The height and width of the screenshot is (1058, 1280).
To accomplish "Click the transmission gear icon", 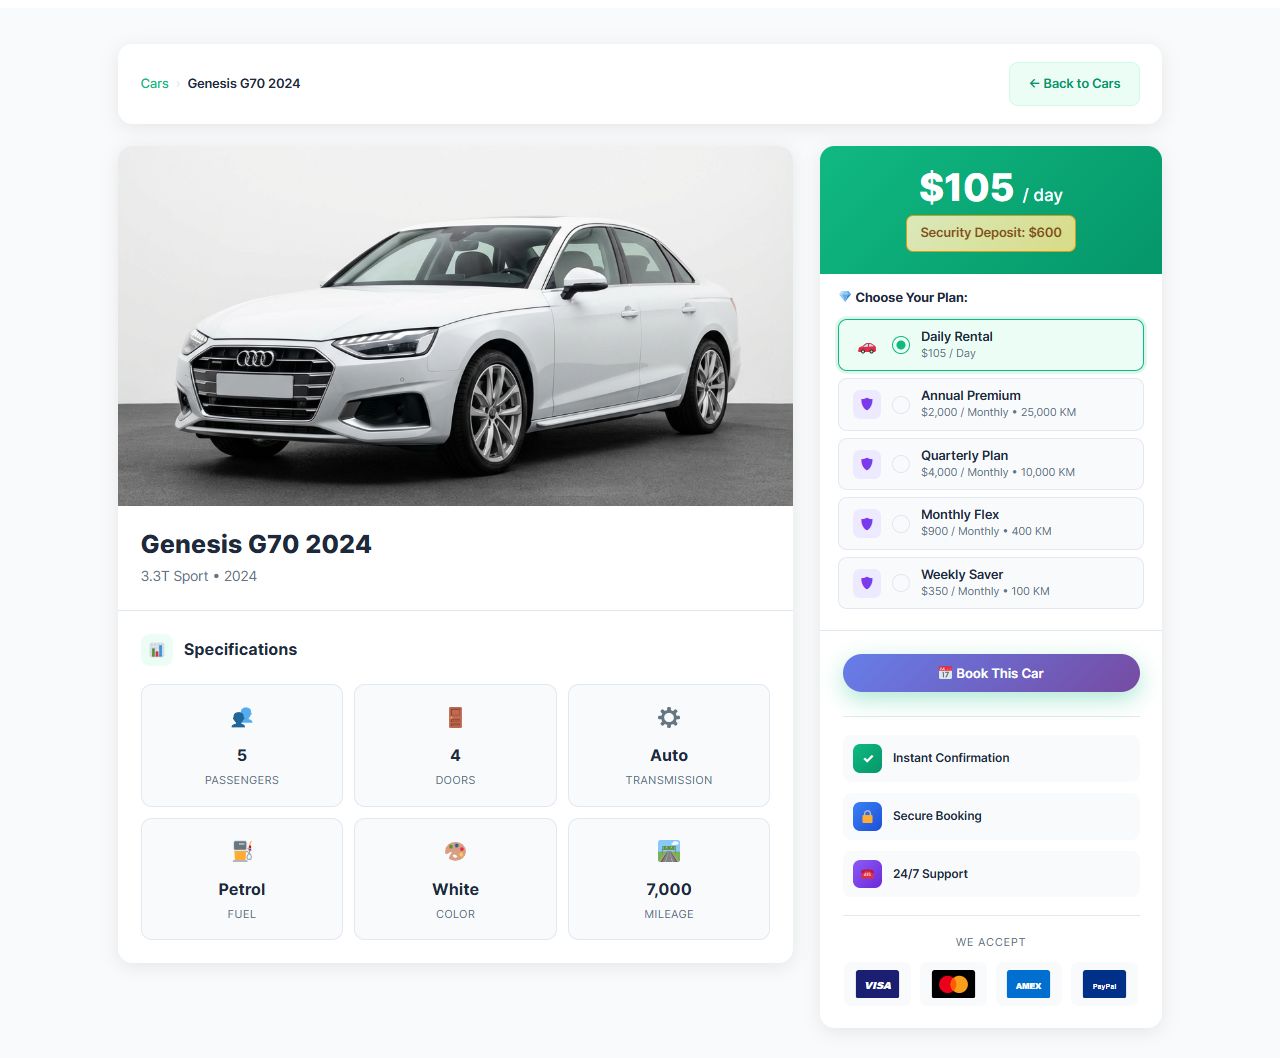I will click(x=669, y=717).
